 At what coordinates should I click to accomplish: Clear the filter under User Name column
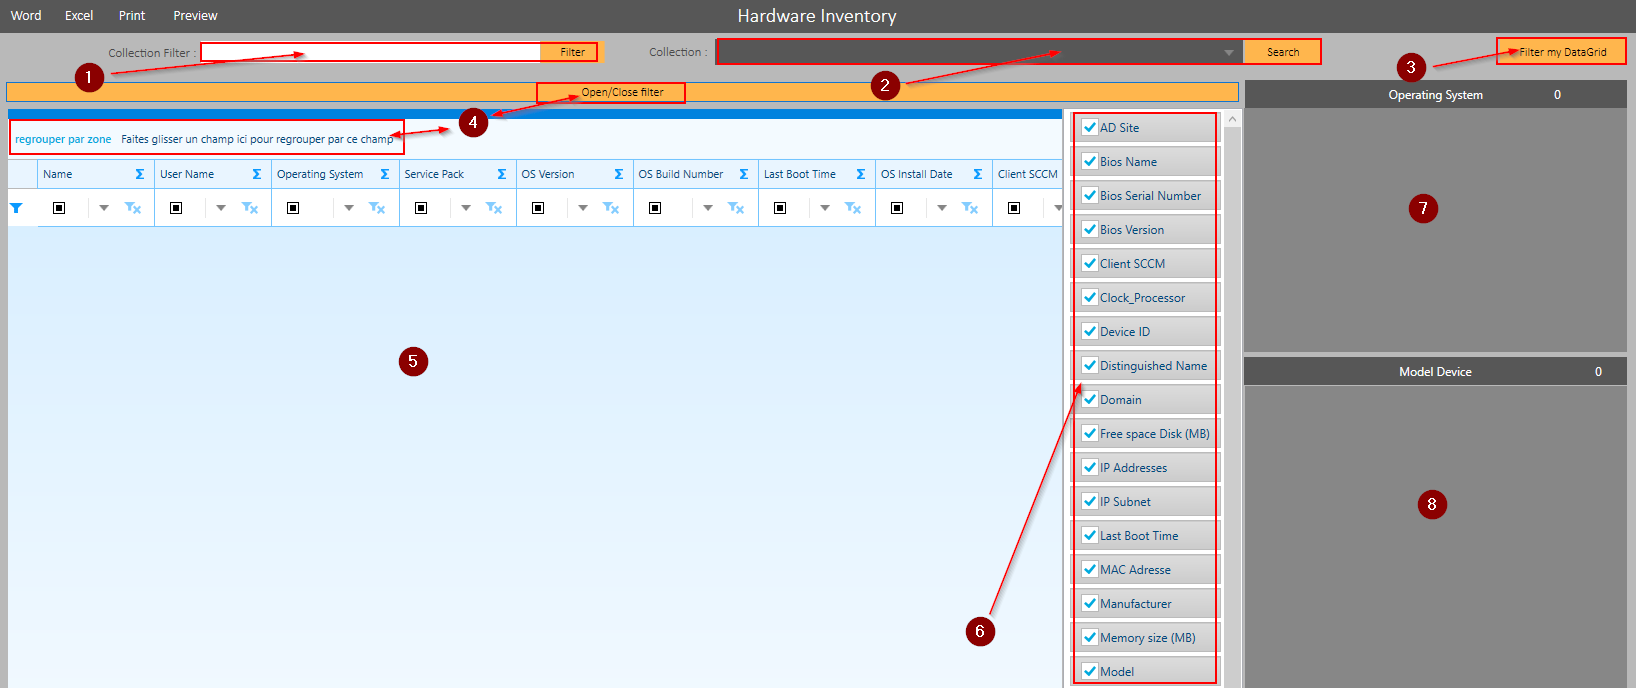tap(250, 208)
